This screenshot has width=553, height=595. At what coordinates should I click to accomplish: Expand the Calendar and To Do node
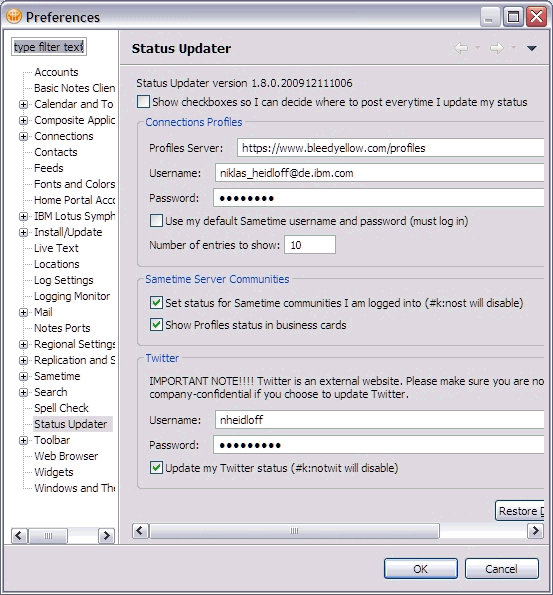pos(24,104)
